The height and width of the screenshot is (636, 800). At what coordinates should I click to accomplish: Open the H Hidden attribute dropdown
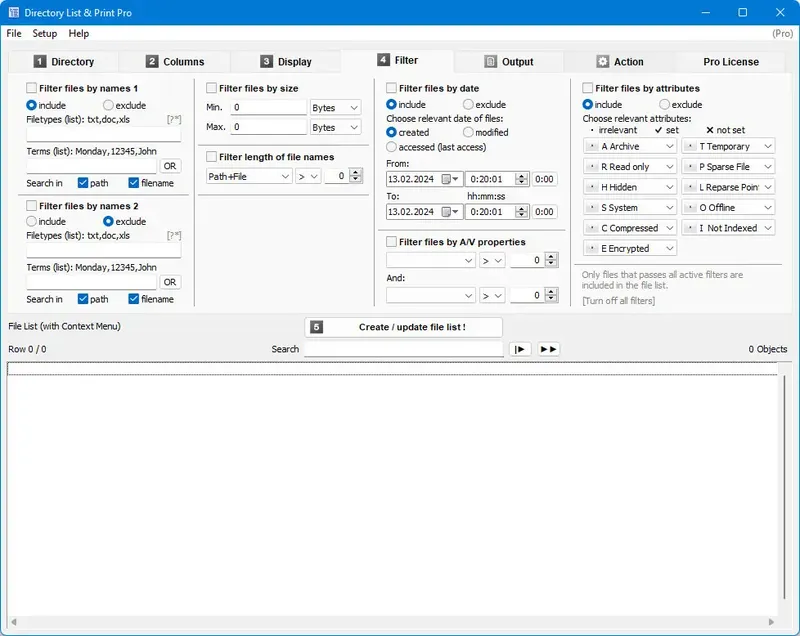630,187
